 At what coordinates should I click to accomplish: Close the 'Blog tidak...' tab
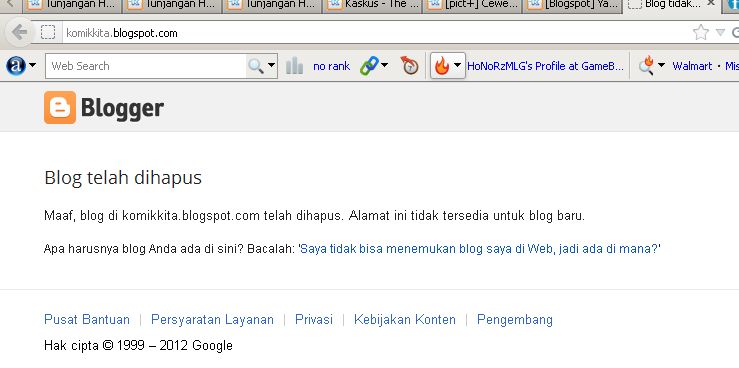711,4
